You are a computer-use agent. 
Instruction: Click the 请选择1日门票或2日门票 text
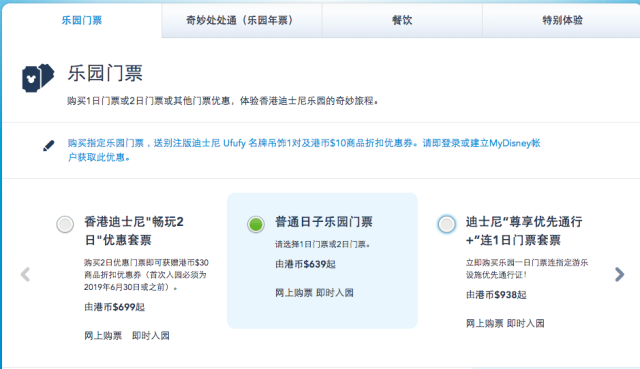tap(322, 245)
